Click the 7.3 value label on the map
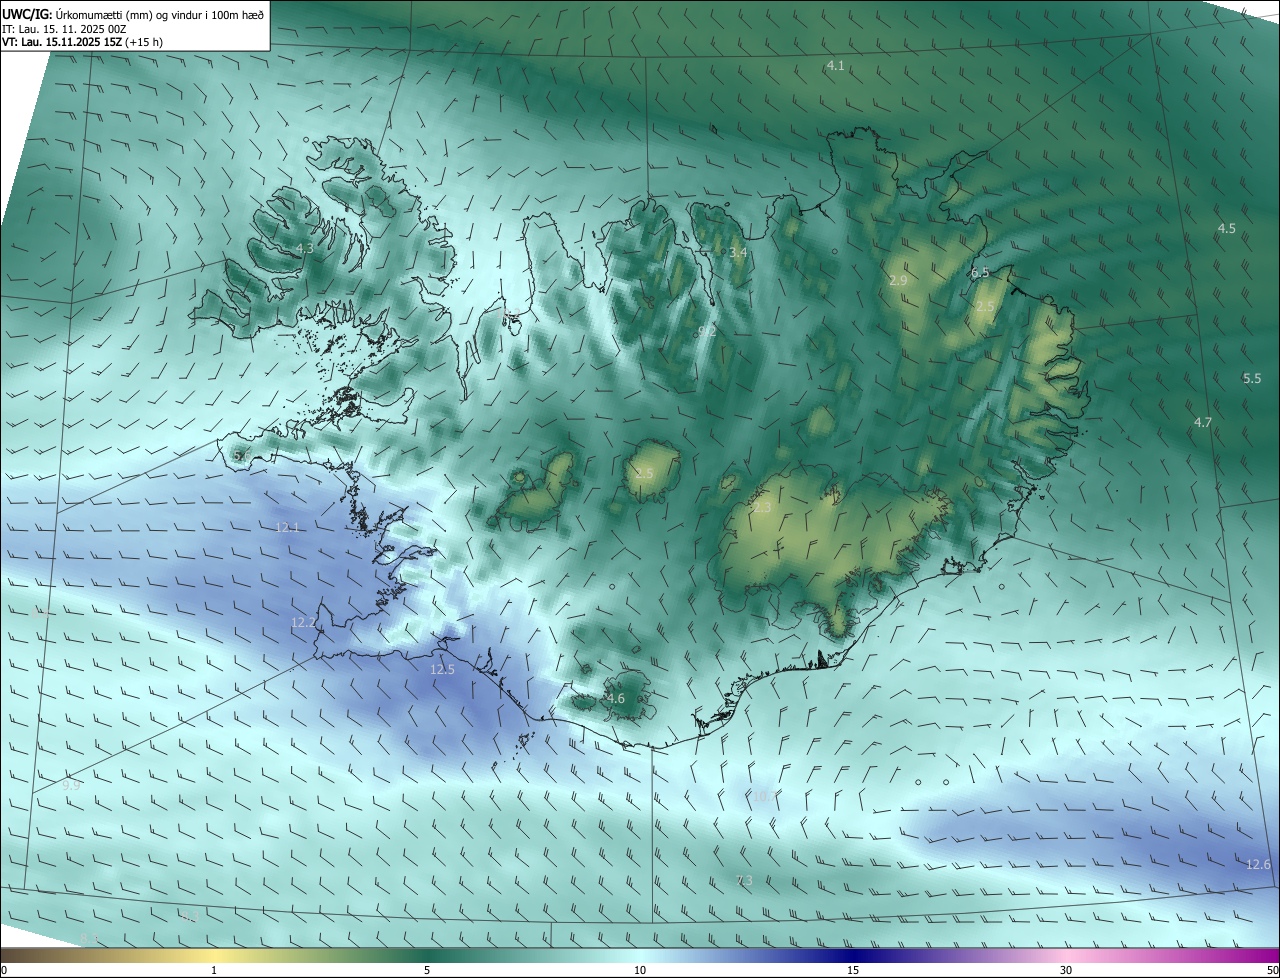This screenshot has width=1280, height=978. (x=744, y=880)
